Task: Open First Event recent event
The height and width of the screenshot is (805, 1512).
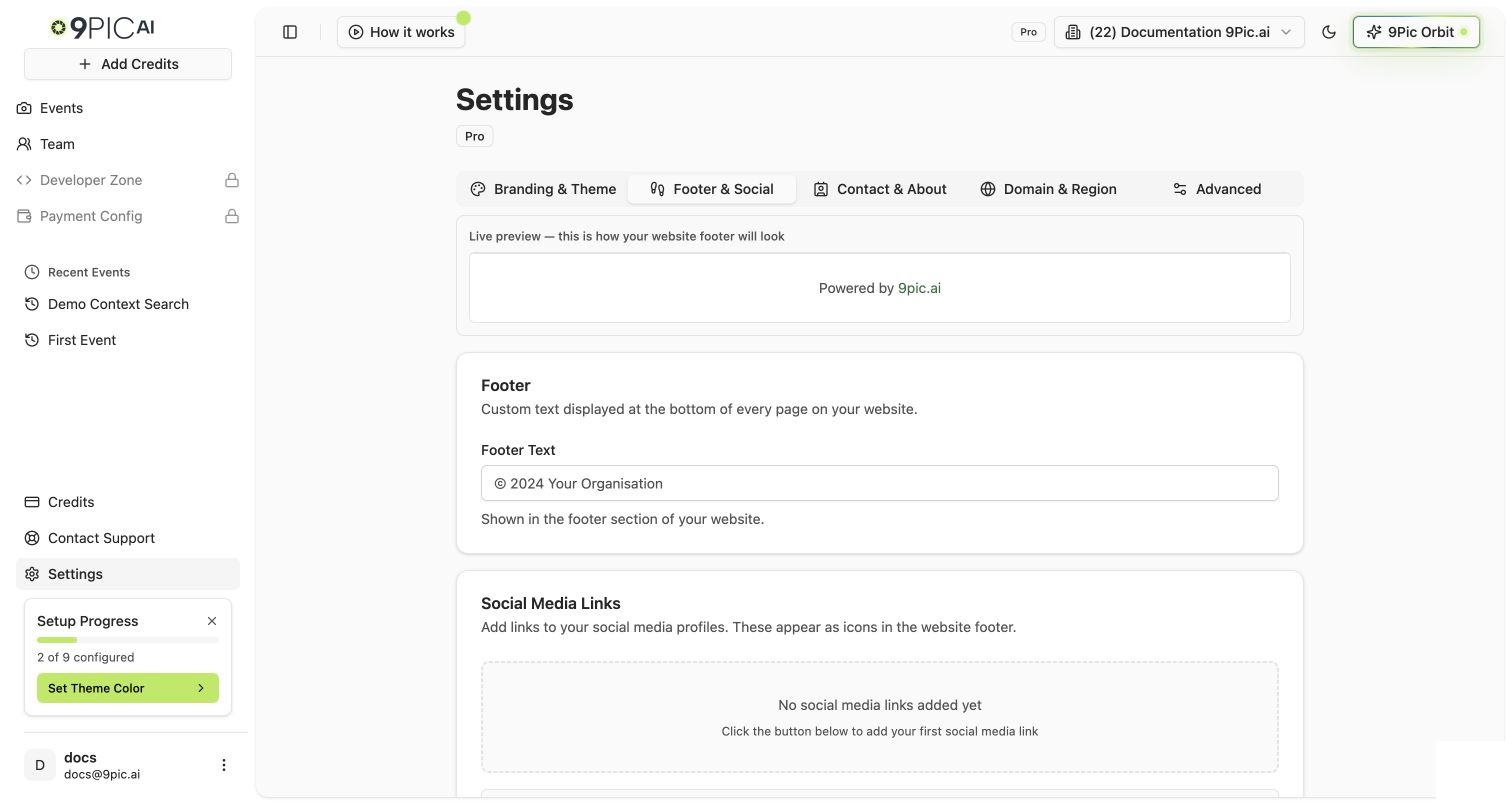Action: point(128,340)
